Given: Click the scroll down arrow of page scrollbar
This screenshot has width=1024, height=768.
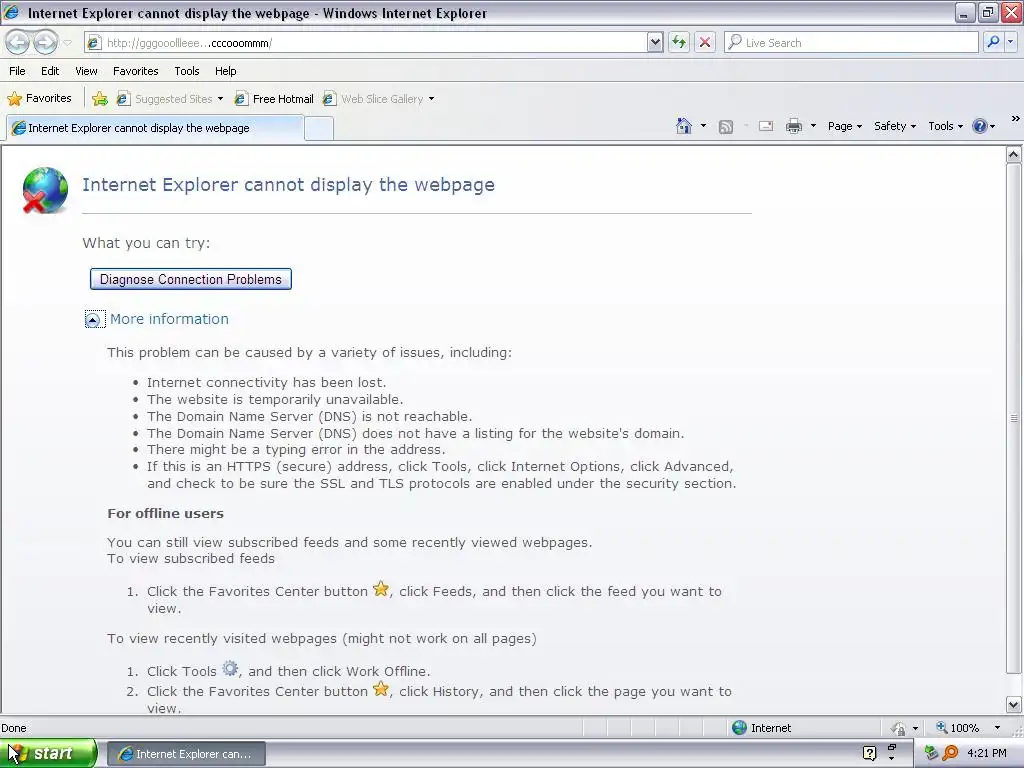Looking at the screenshot, I should click(x=1014, y=704).
